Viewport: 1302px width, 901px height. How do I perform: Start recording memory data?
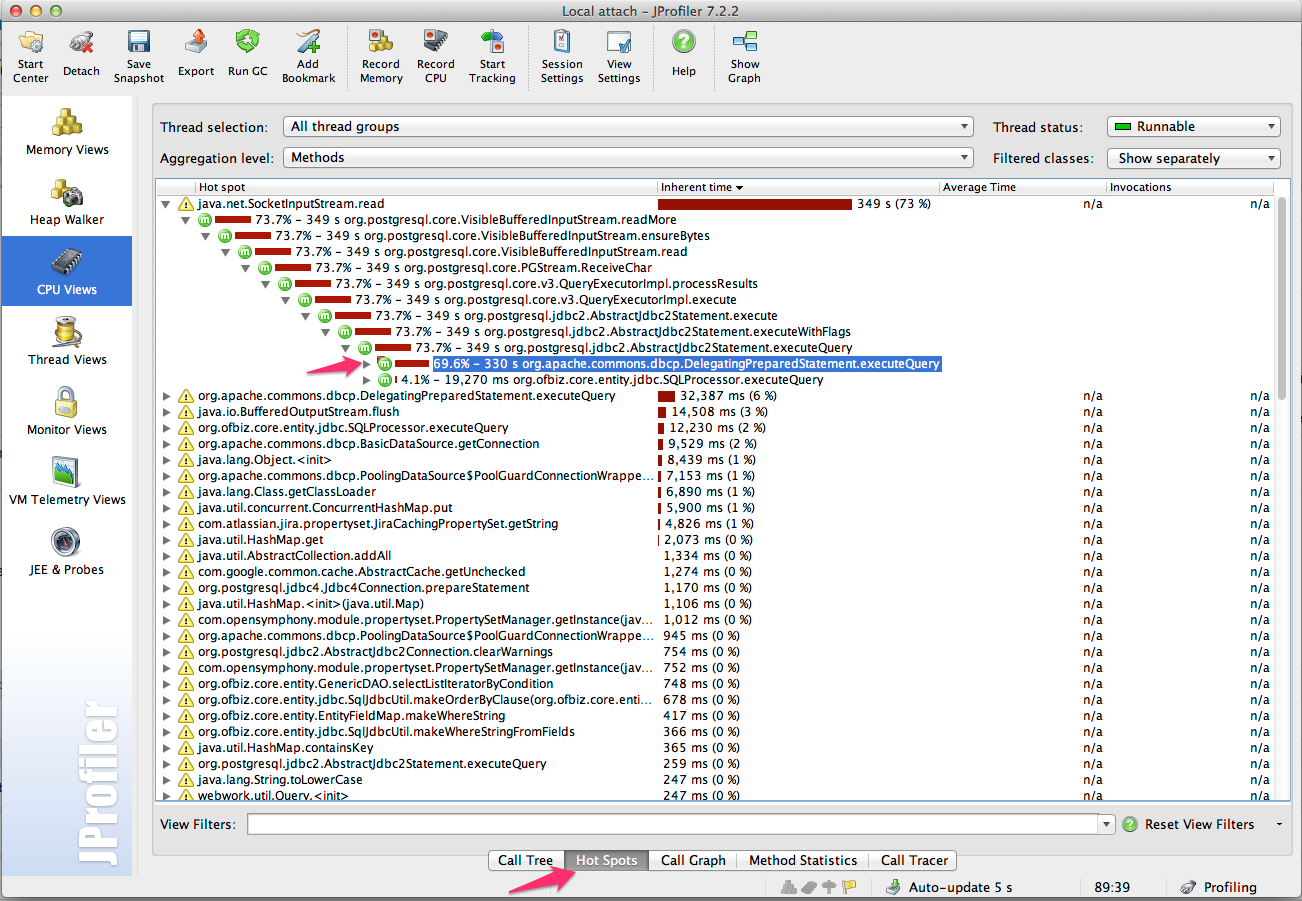[381, 56]
